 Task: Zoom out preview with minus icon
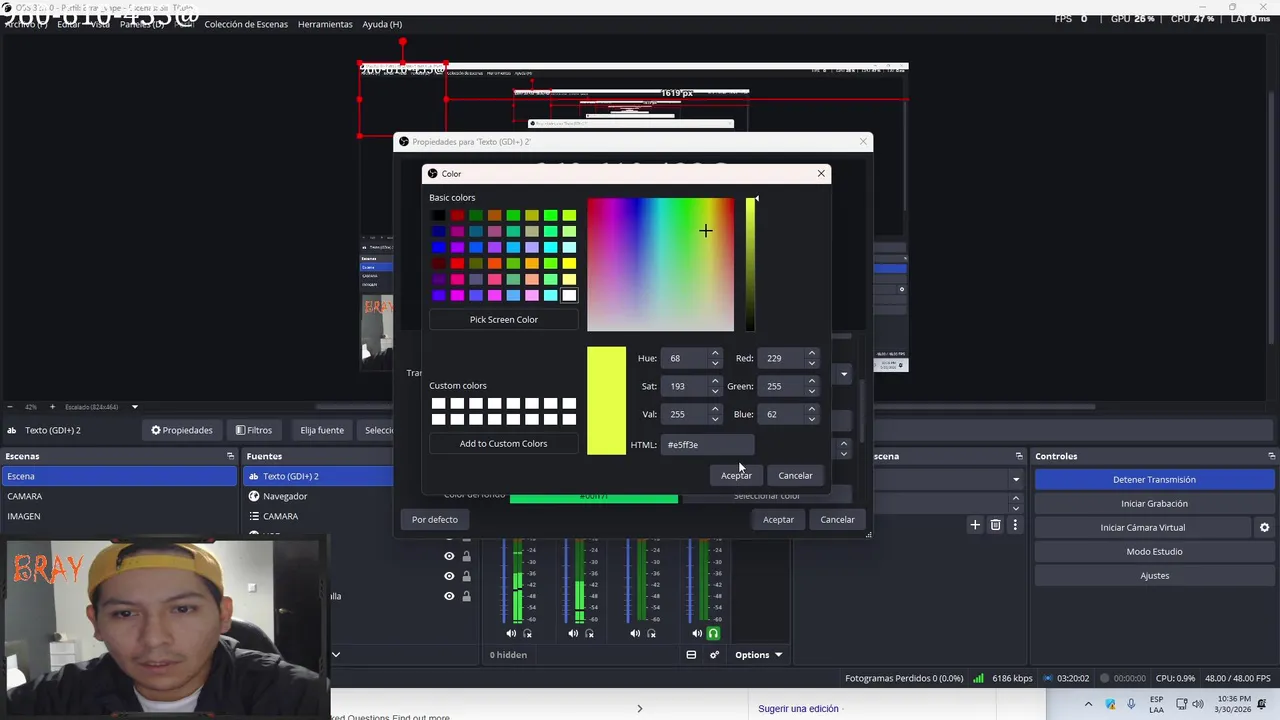[x=10, y=407]
